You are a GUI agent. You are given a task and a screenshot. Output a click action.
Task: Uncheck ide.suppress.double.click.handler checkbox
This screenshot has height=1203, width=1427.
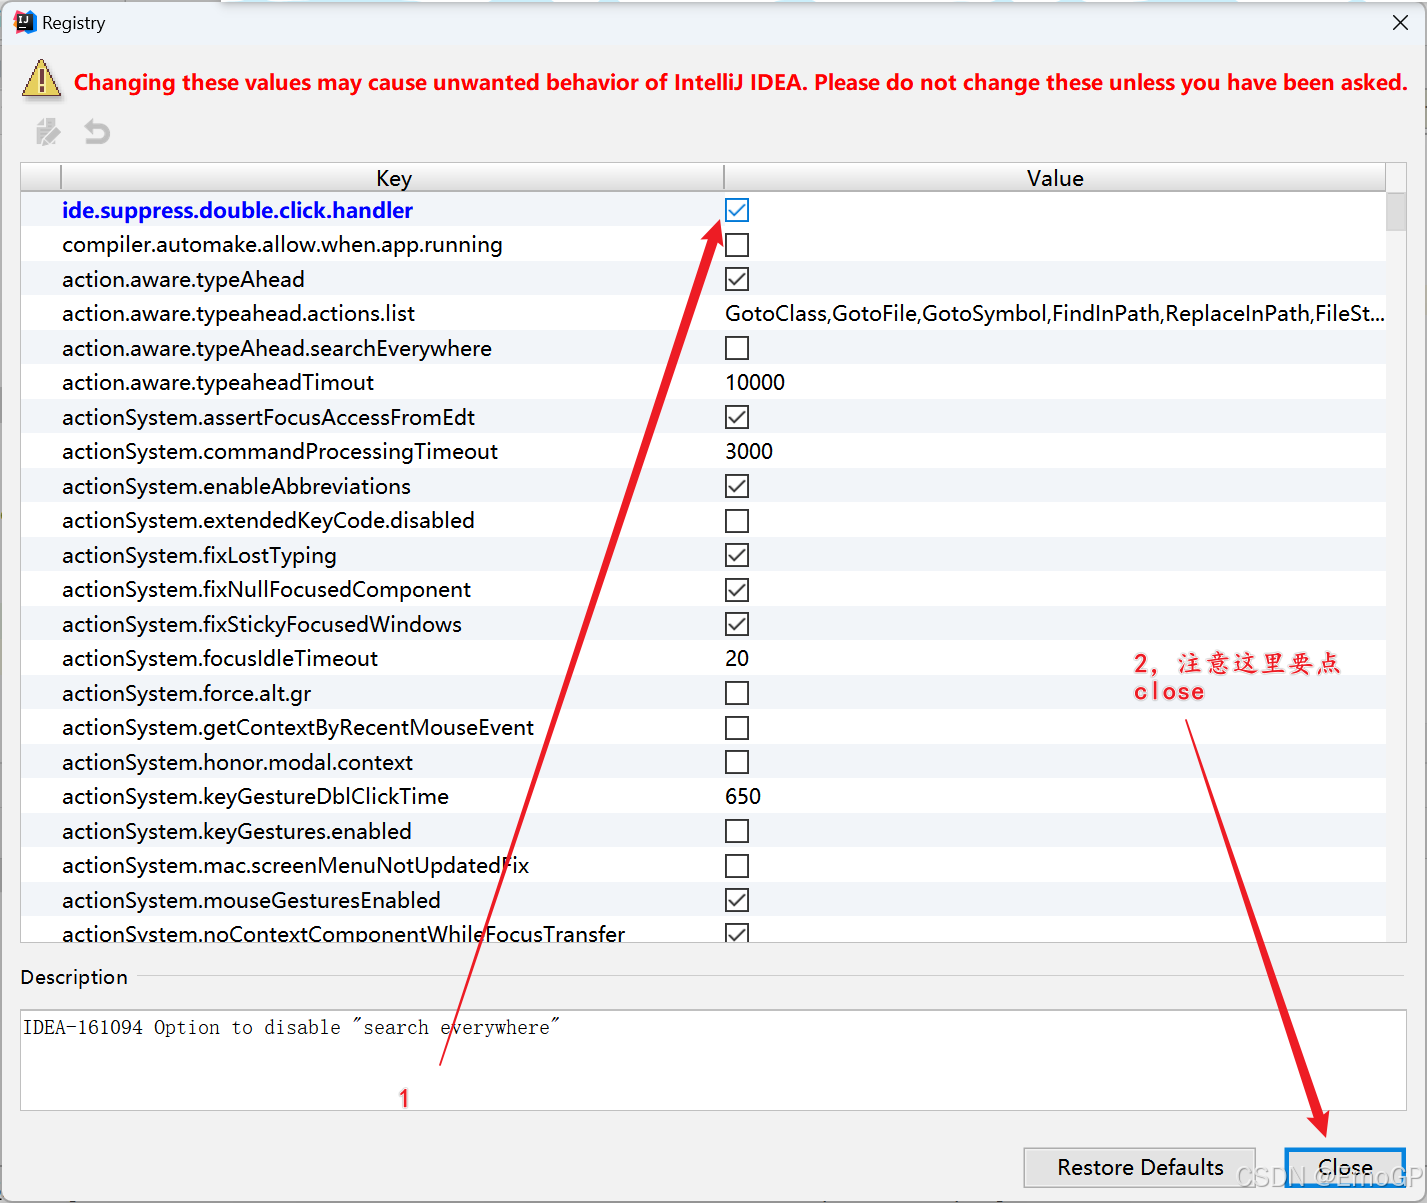[737, 210]
